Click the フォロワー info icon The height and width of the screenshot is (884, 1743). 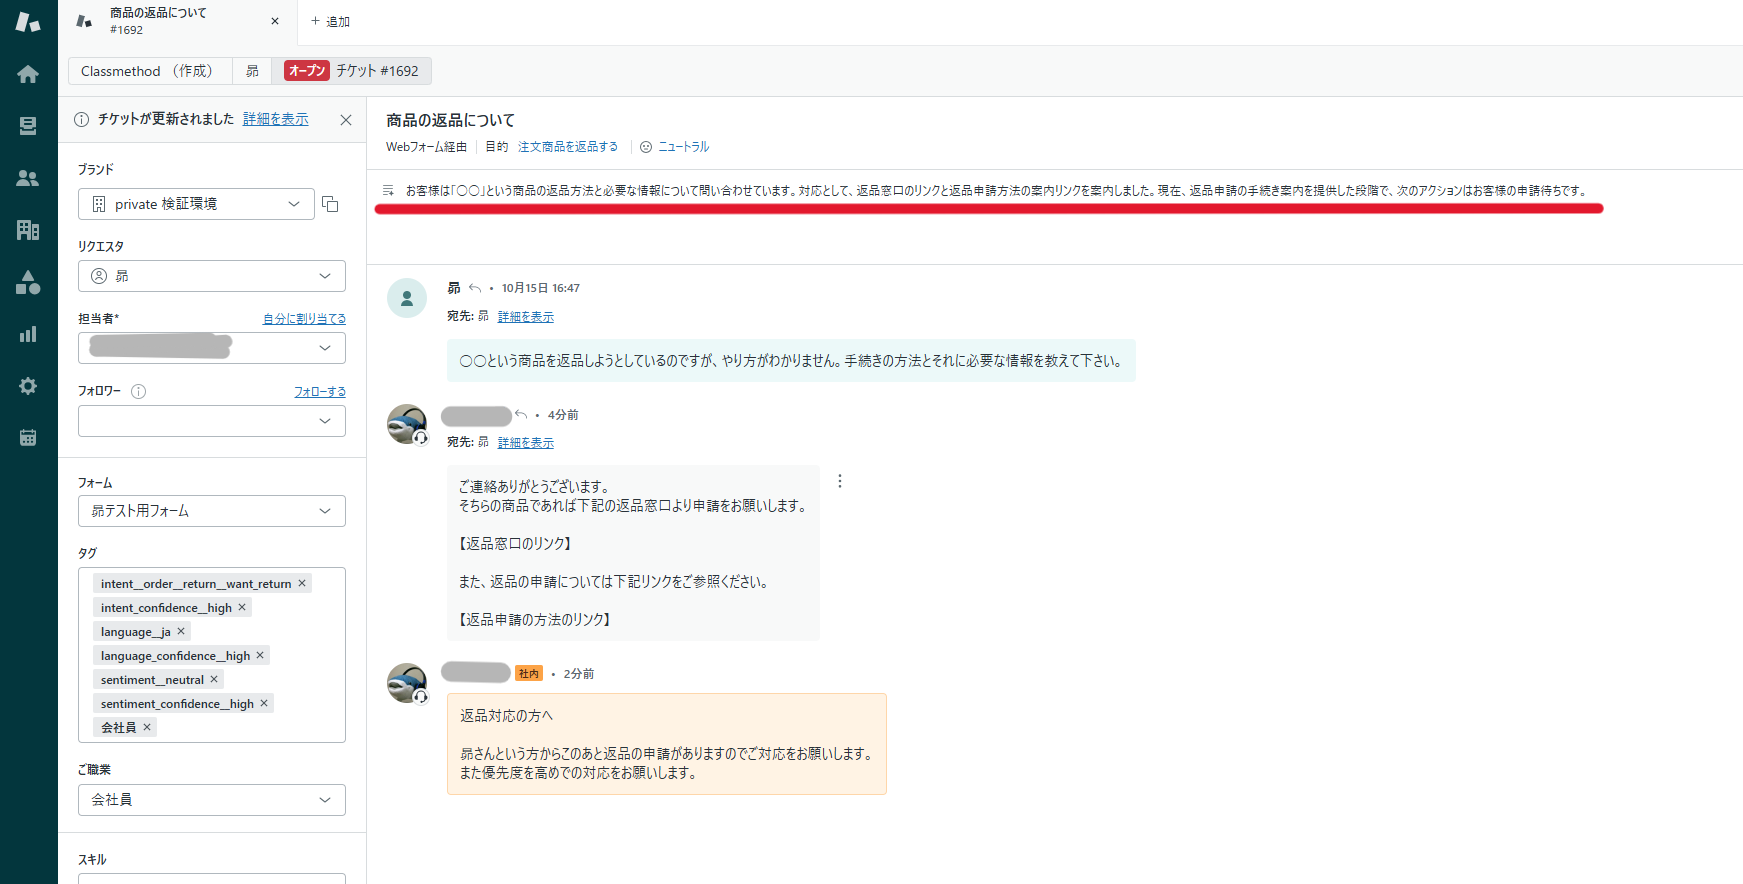point(139,391)
